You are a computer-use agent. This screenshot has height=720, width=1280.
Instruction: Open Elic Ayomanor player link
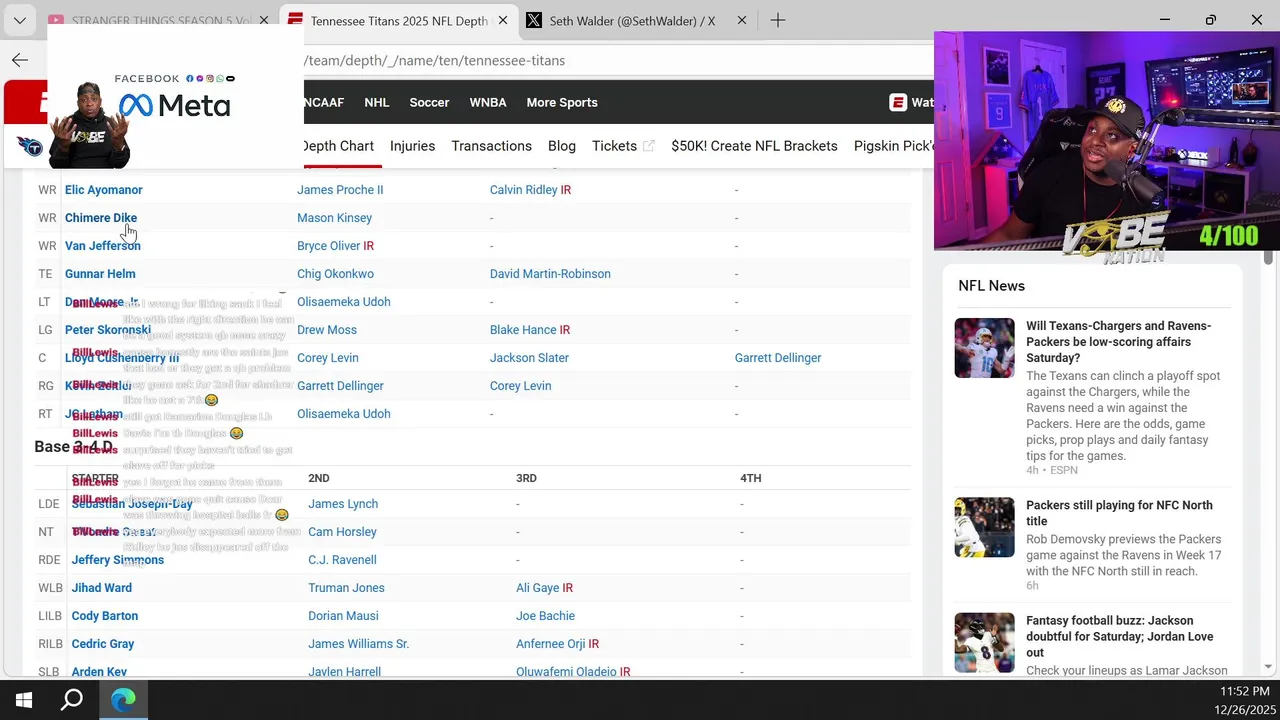point(104,190)
